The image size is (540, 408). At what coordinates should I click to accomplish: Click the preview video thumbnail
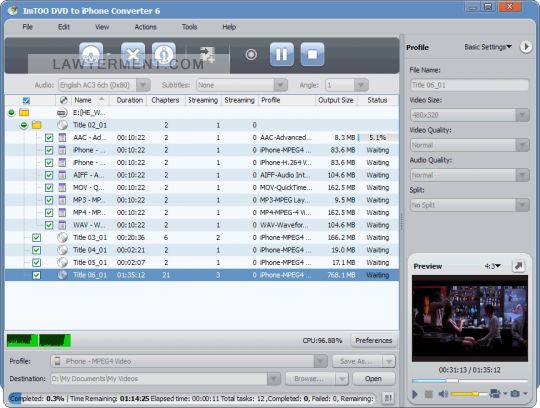point(470,318)
